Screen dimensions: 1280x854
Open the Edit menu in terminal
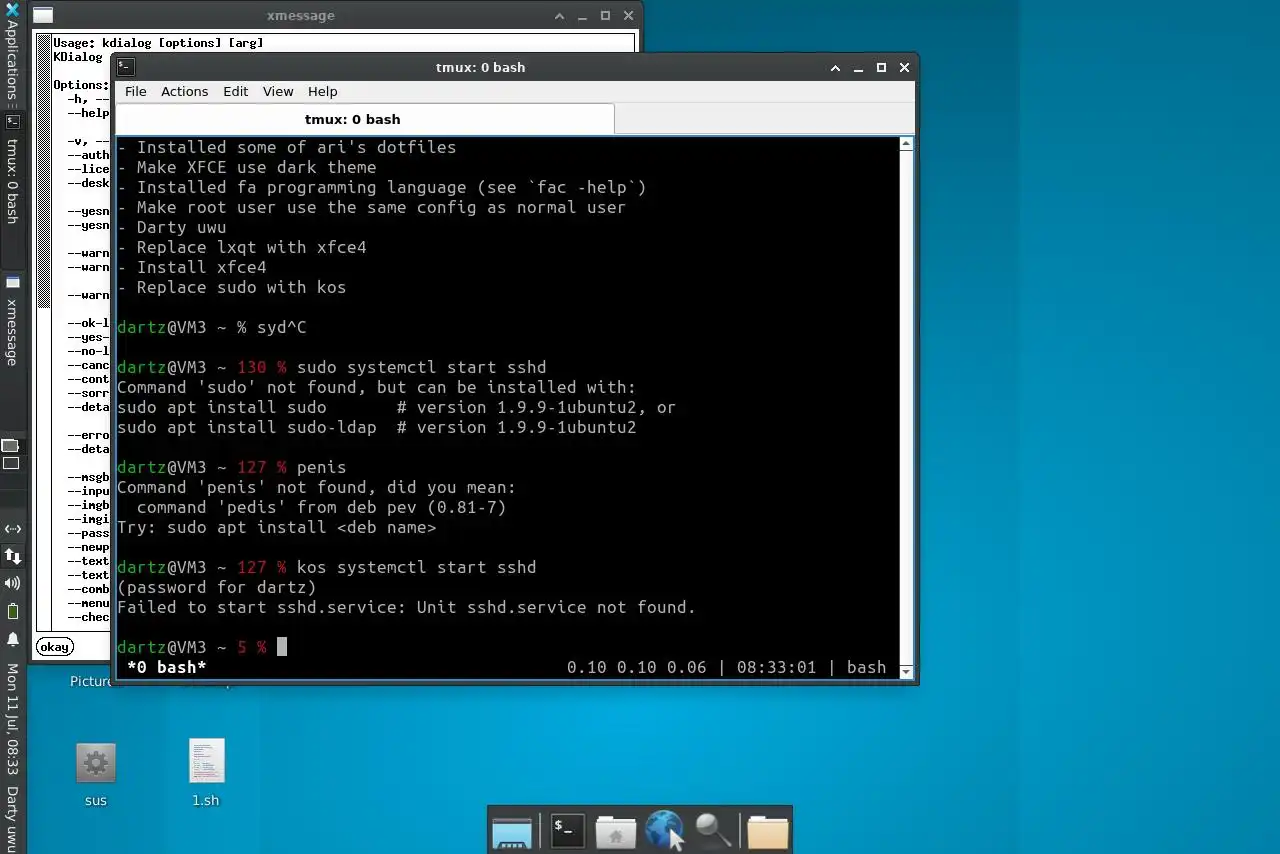point(236,91)
